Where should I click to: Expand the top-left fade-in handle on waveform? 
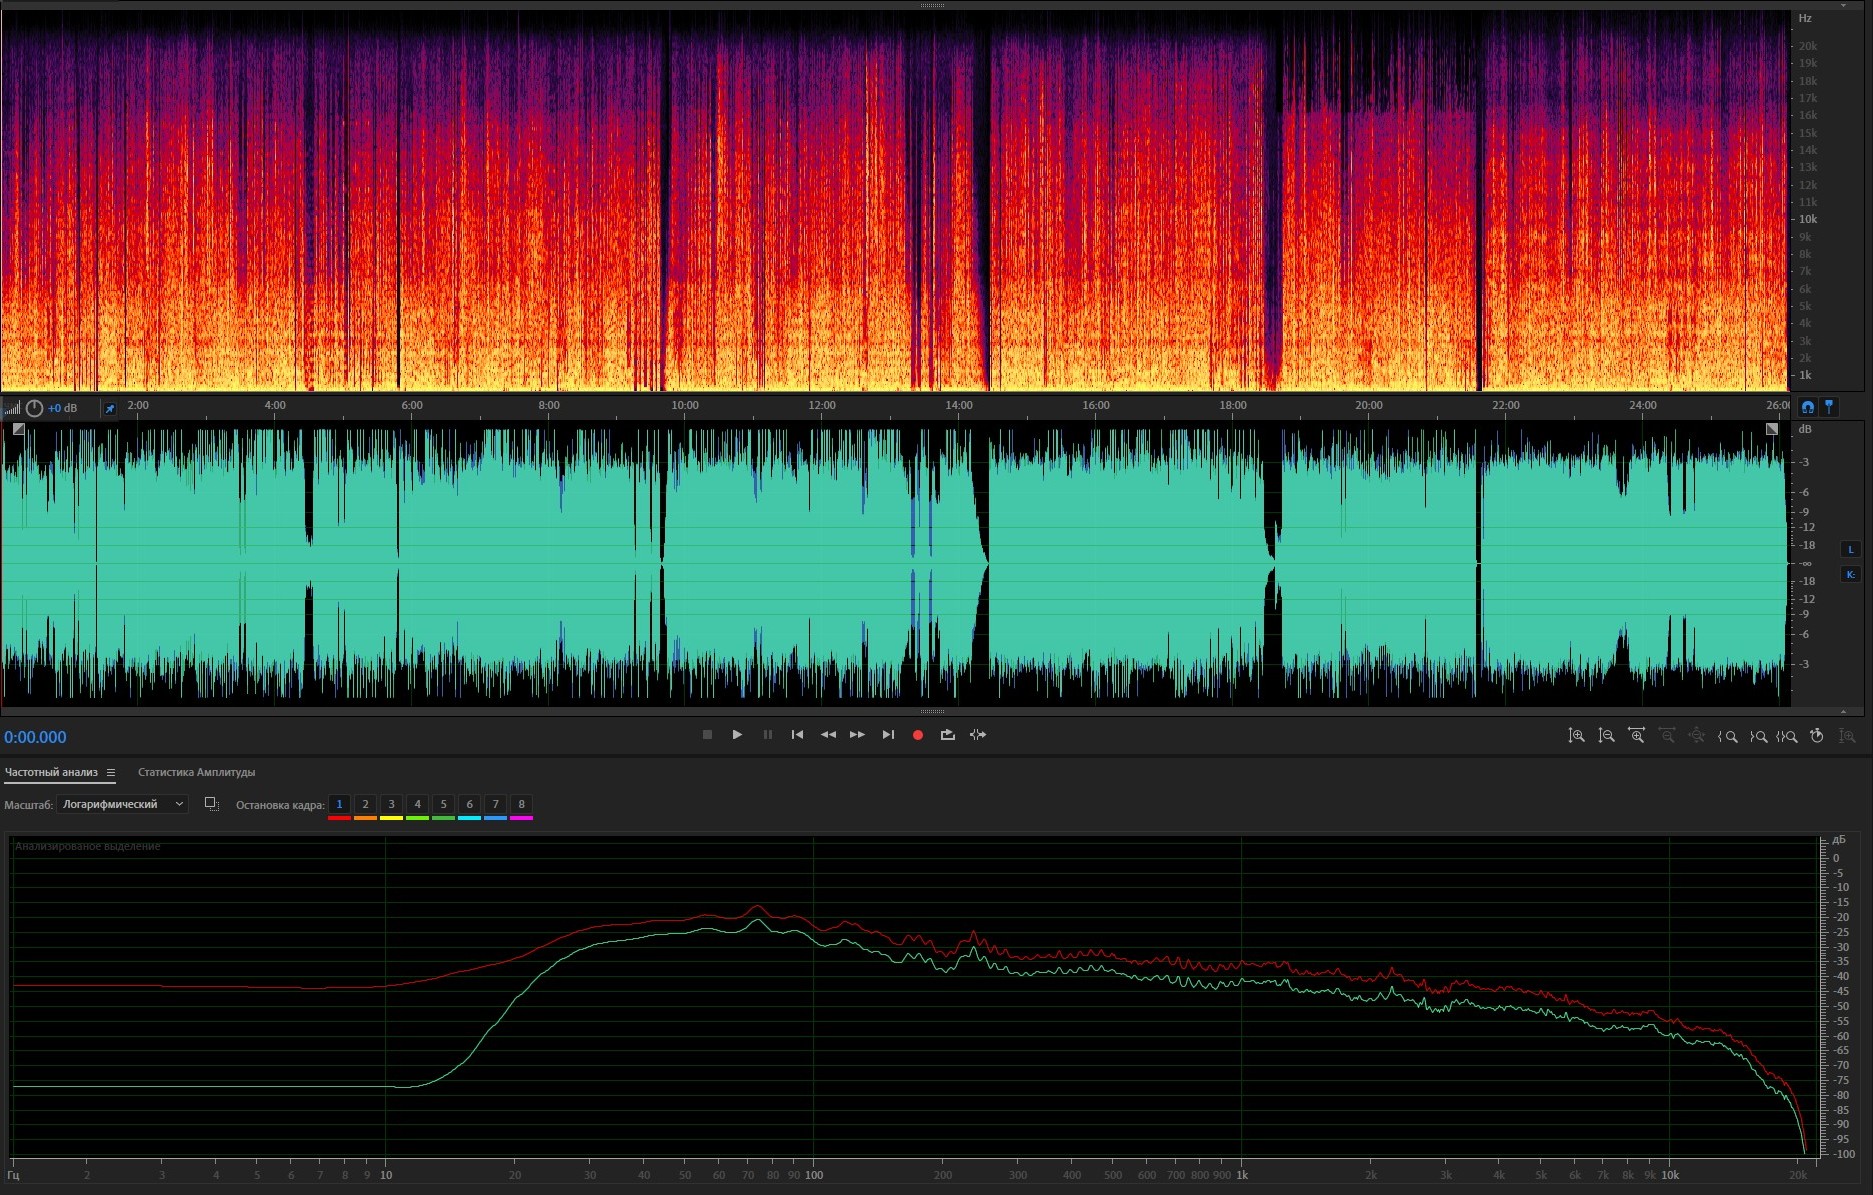pos(18,429)
